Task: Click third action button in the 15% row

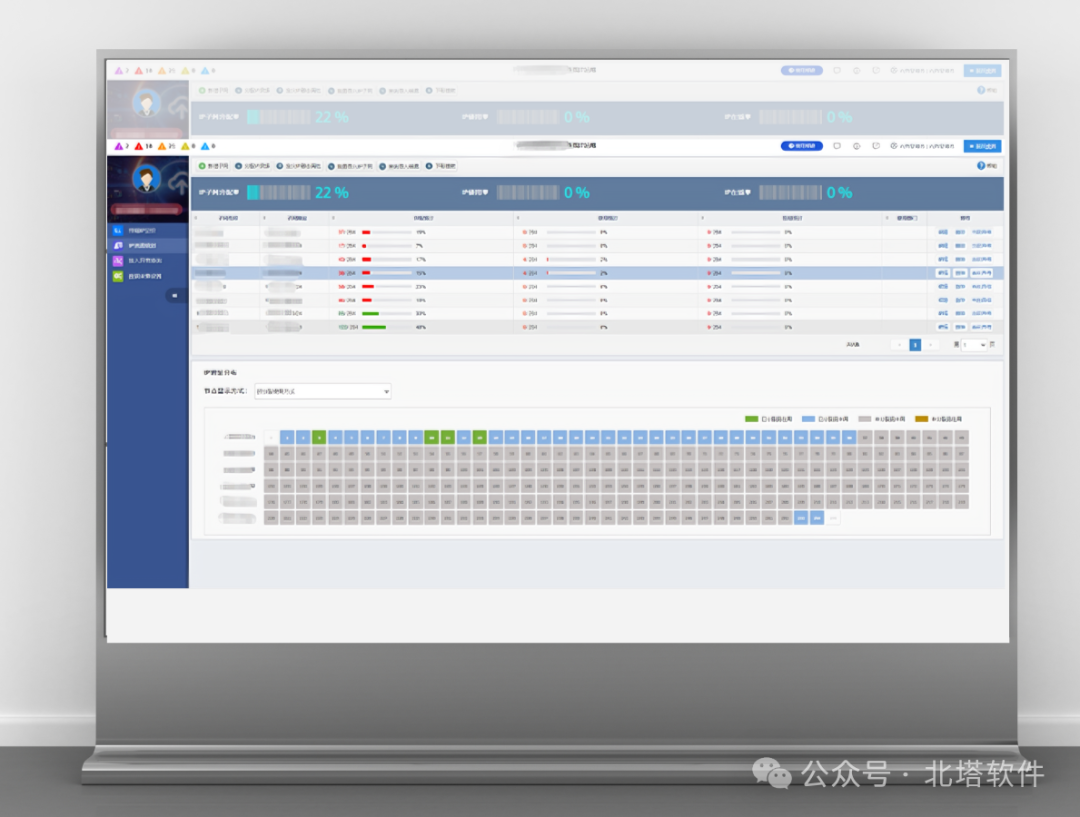Action: tap(982, 273)
